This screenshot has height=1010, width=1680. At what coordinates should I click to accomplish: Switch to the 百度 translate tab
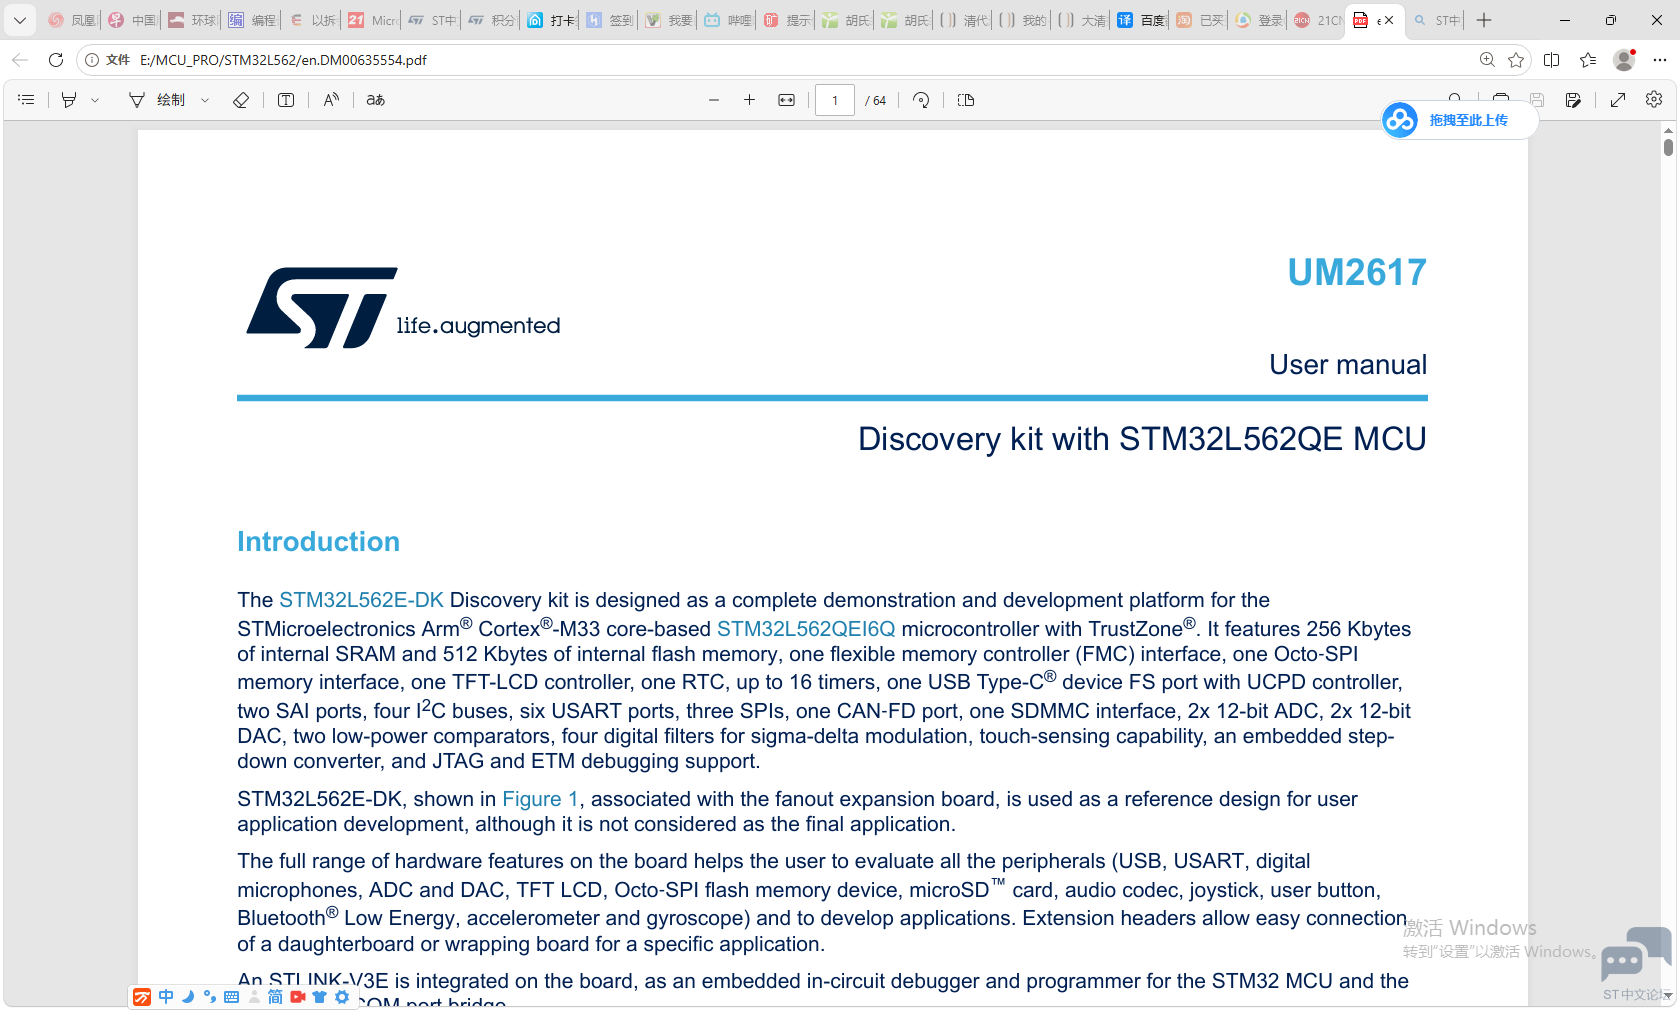pyautogui.click(x=1140, y=20)
